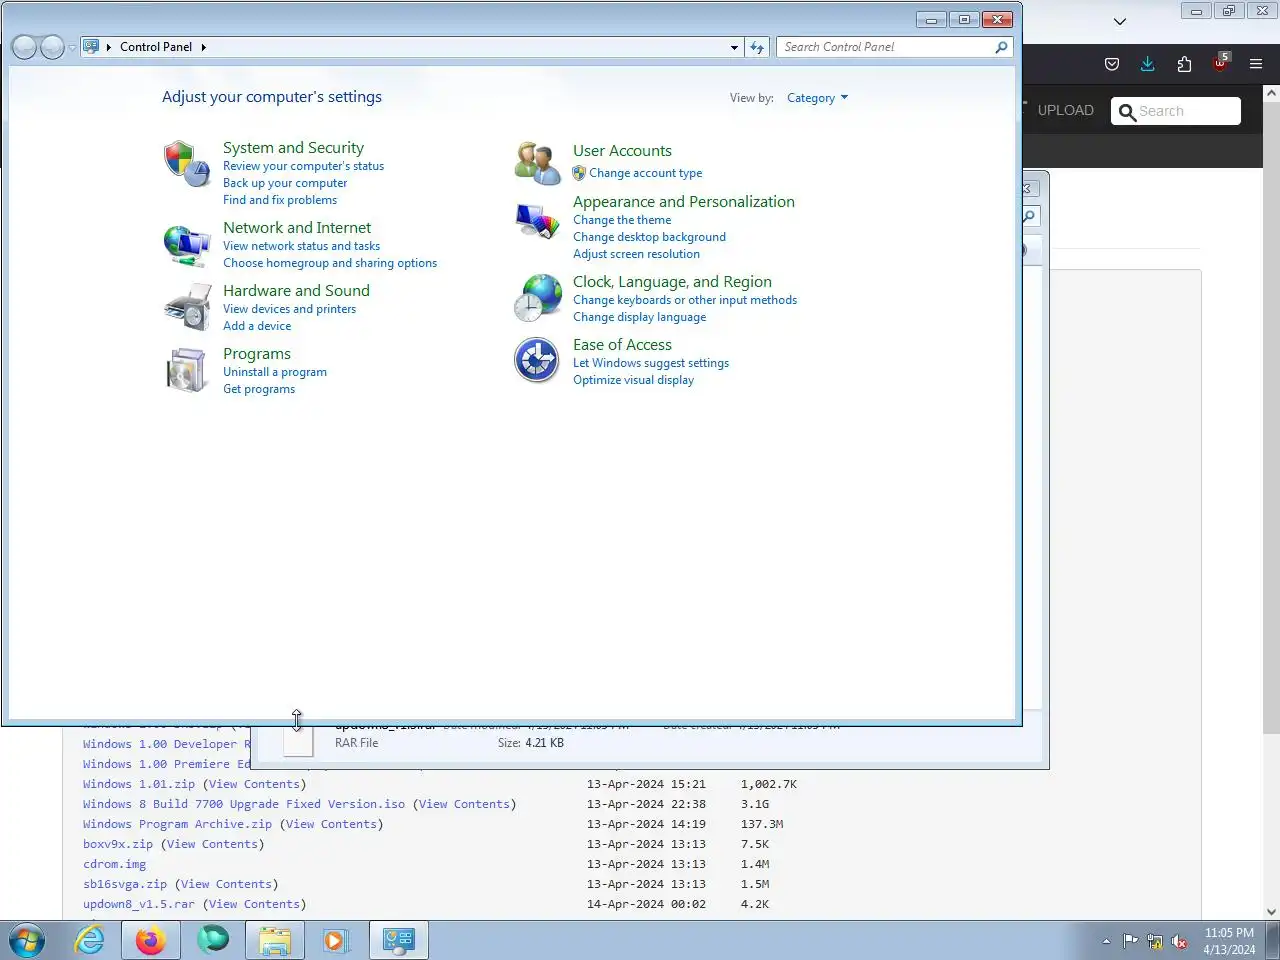Click Change display language link
This screenshot has width=1280, height=960.
pos(639,317)
